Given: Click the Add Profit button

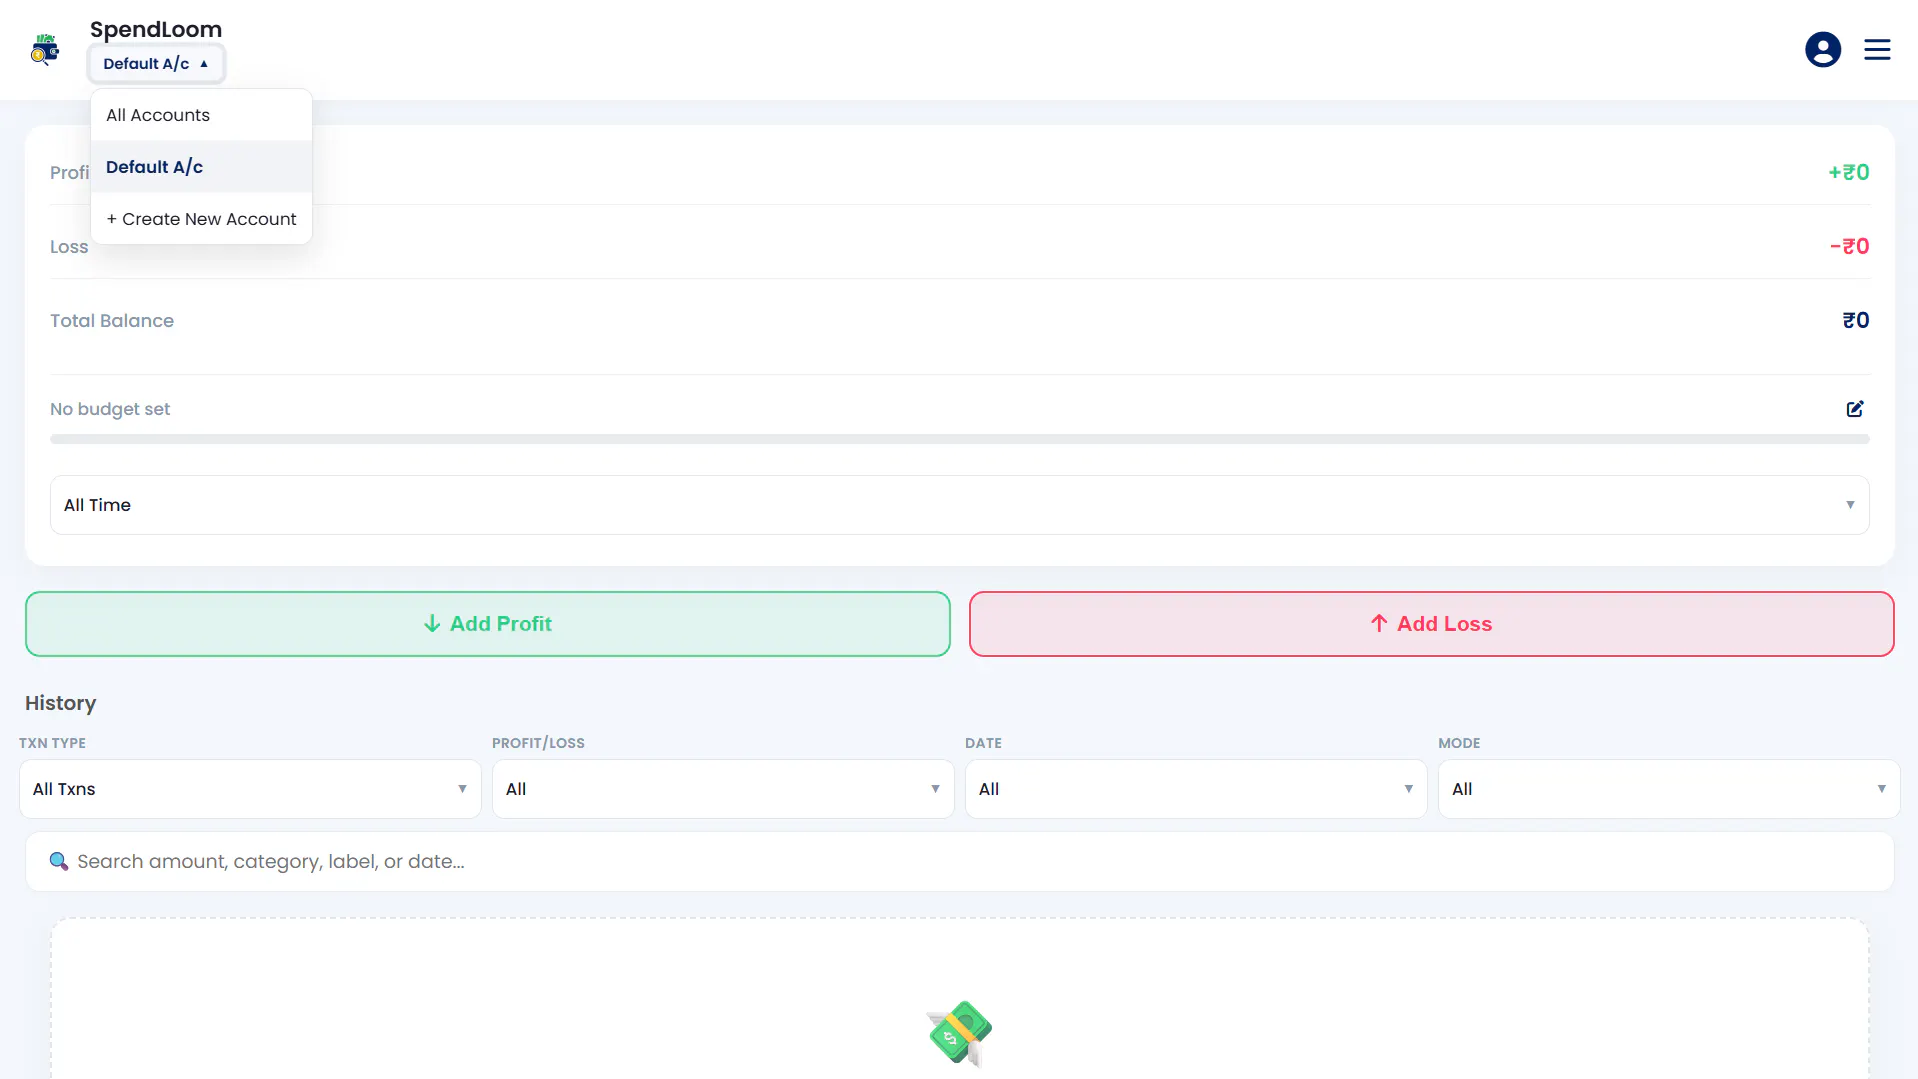Looking at the screenshot, I should point(487,624).
